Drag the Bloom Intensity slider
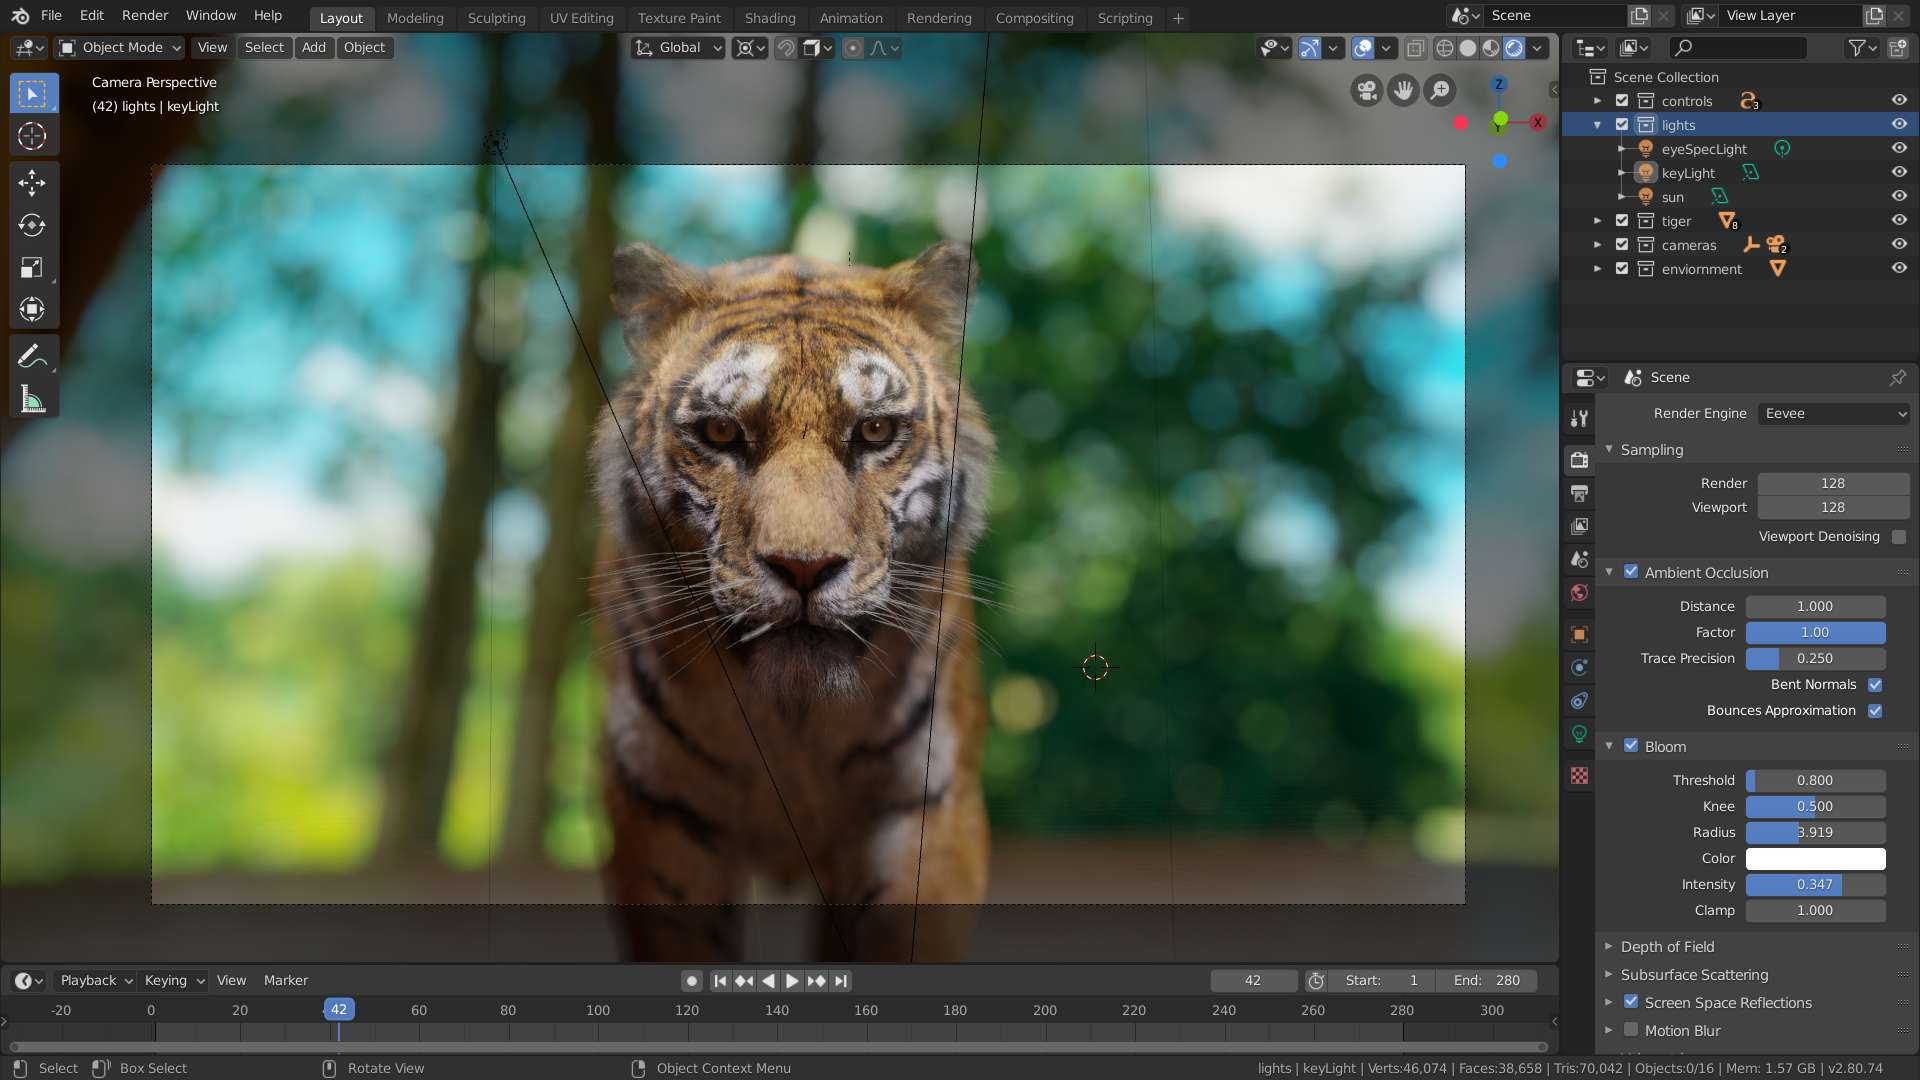The image size is (1920, 1080). [x=1816, y=884]
